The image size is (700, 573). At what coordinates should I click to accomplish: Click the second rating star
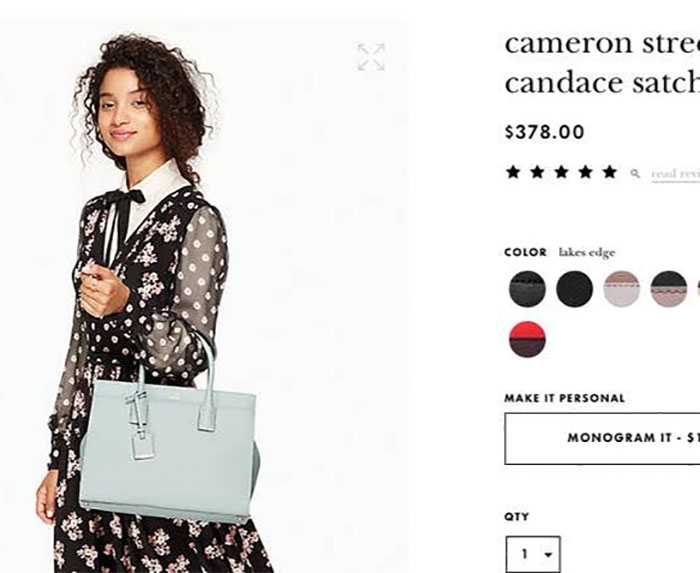pyautogui.click(x=538, y=172)
